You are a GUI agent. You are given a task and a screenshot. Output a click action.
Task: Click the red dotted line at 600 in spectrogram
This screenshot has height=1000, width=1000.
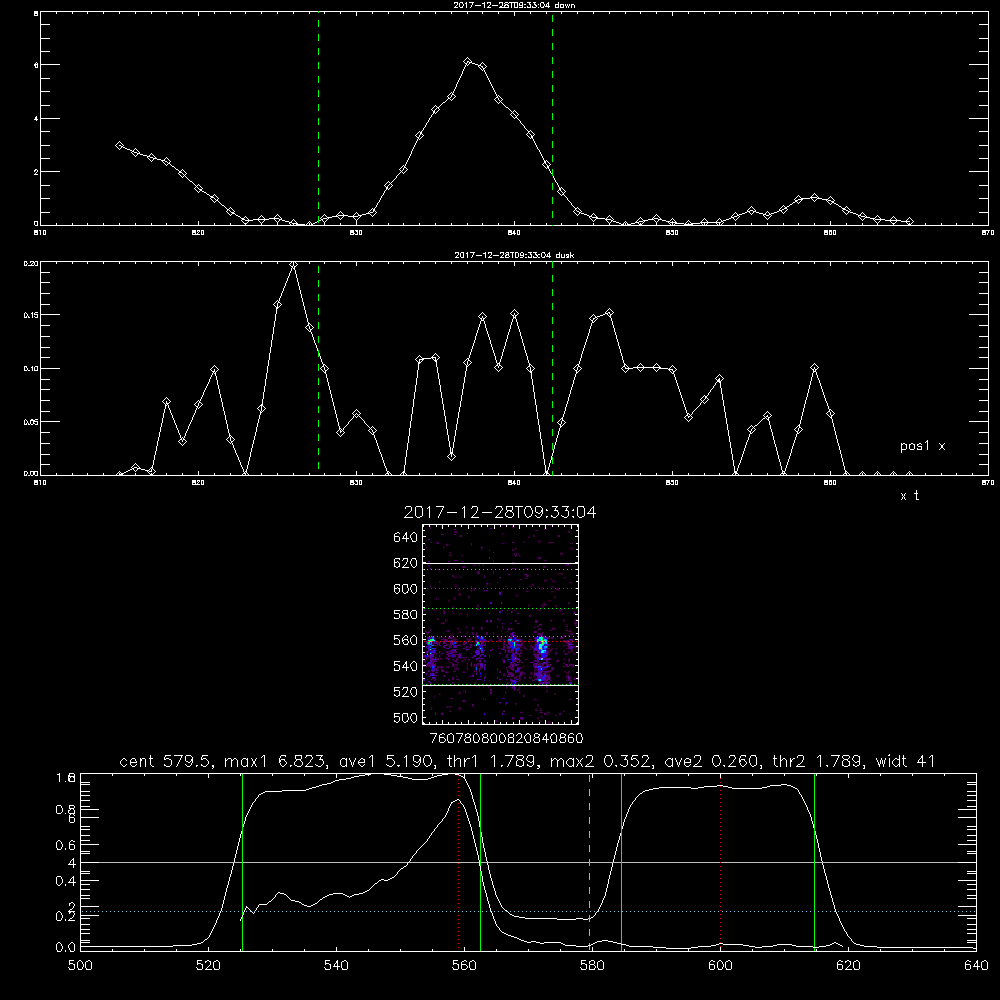(501, 589)
